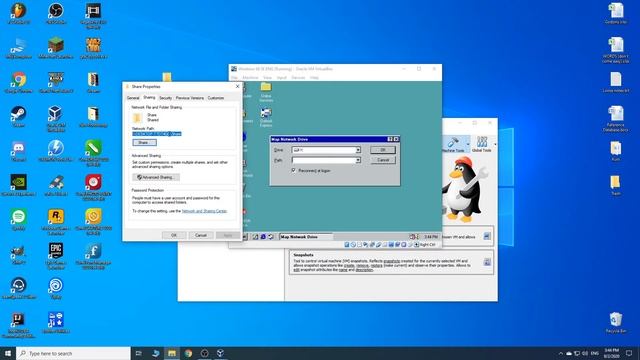Click the Windows Start button
Viewport: 640px width, 360px height.
coord(8,353)
